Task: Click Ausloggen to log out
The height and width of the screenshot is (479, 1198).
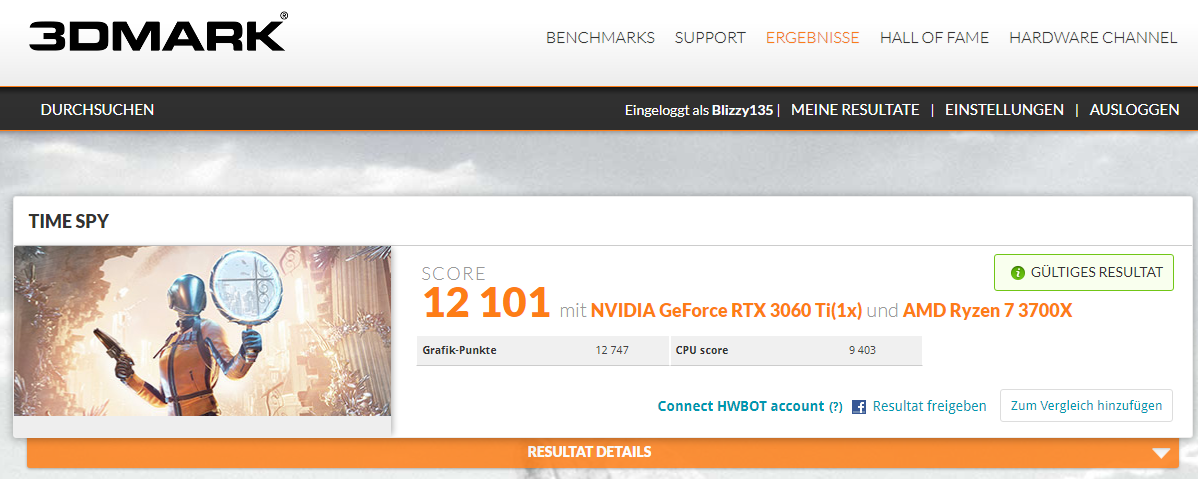Action: [1134, 110]
